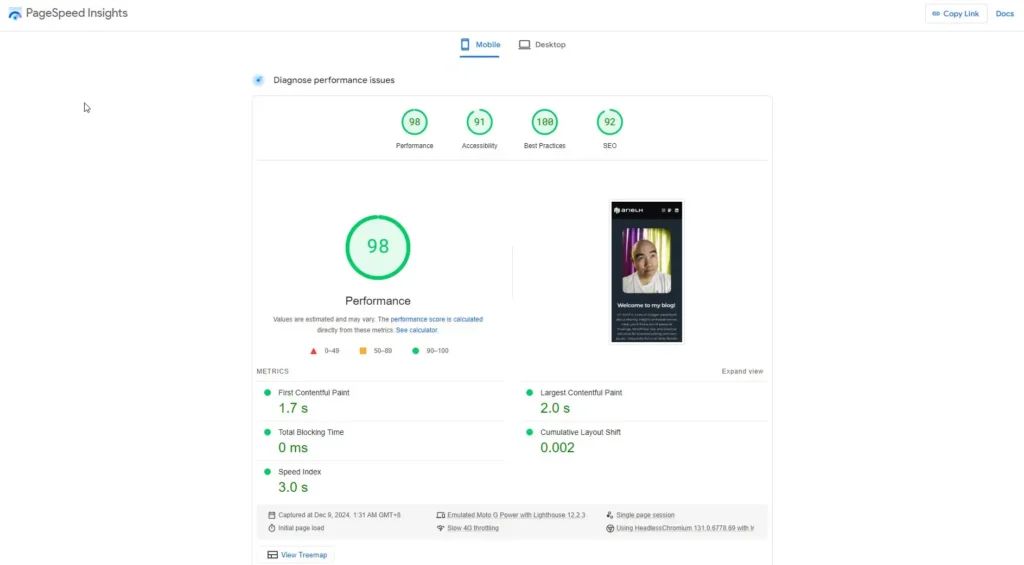The image size is (1024, 565).
Task: Open the Docs link
Action: click(1004, 14)
